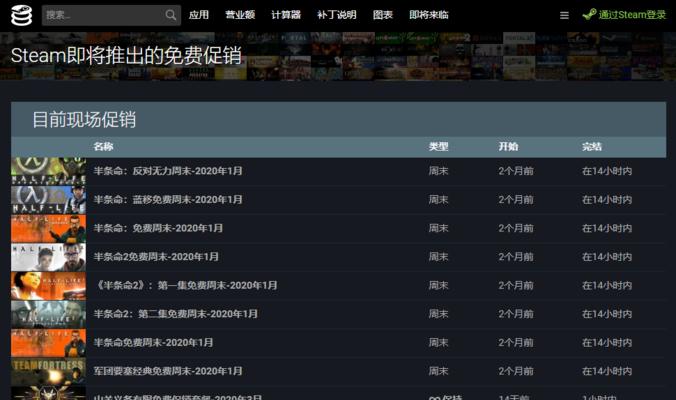Open 半条命2免费周末-2020年1月 link
This screenshot has height=400, width=676.
pyautogui.click(x=156, y=257)
